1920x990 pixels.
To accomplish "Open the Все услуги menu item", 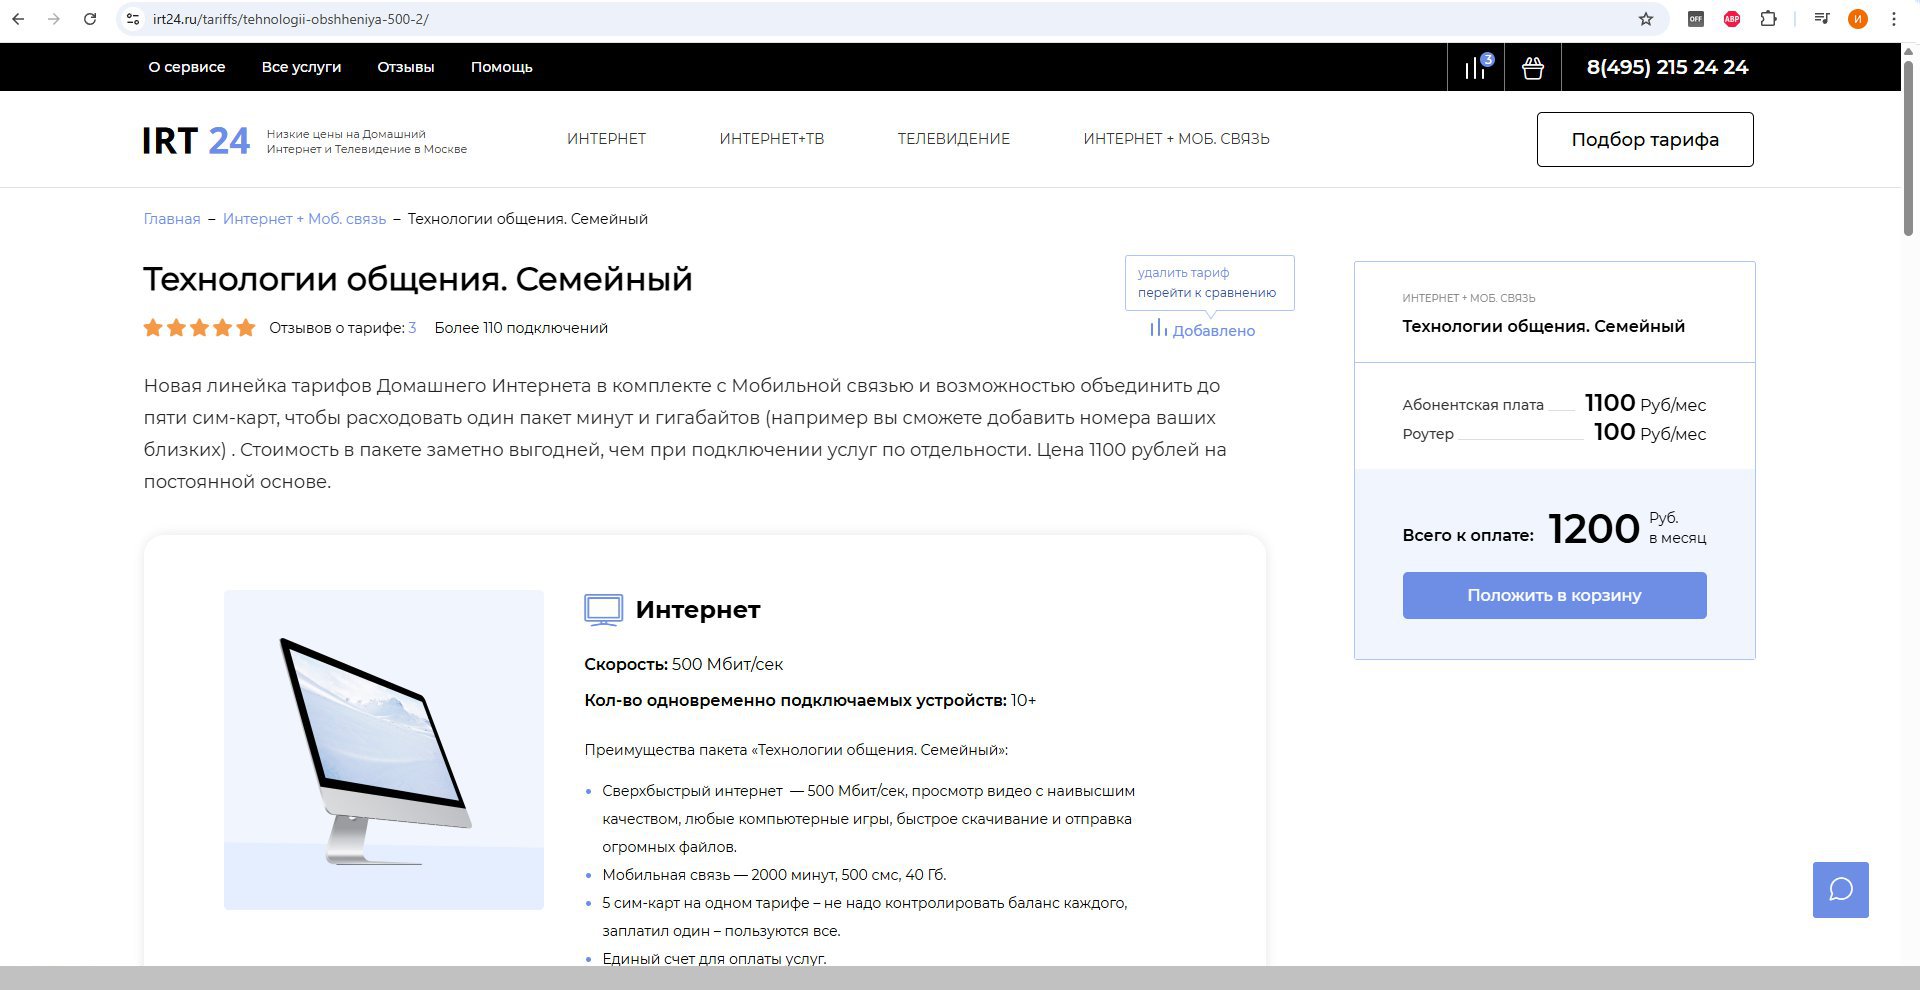I will pyautogui.click(x=301, y=67).
